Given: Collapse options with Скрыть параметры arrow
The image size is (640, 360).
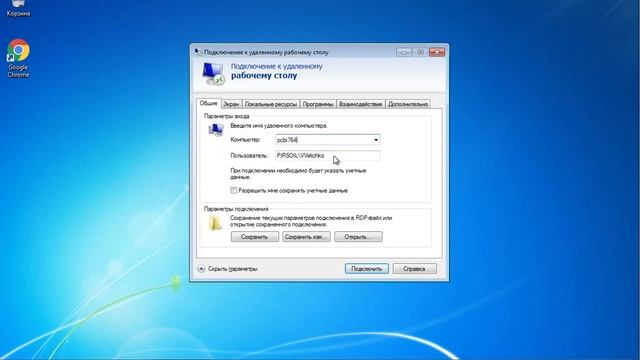Looking at the screenshot, I should [x=201, y=269].
